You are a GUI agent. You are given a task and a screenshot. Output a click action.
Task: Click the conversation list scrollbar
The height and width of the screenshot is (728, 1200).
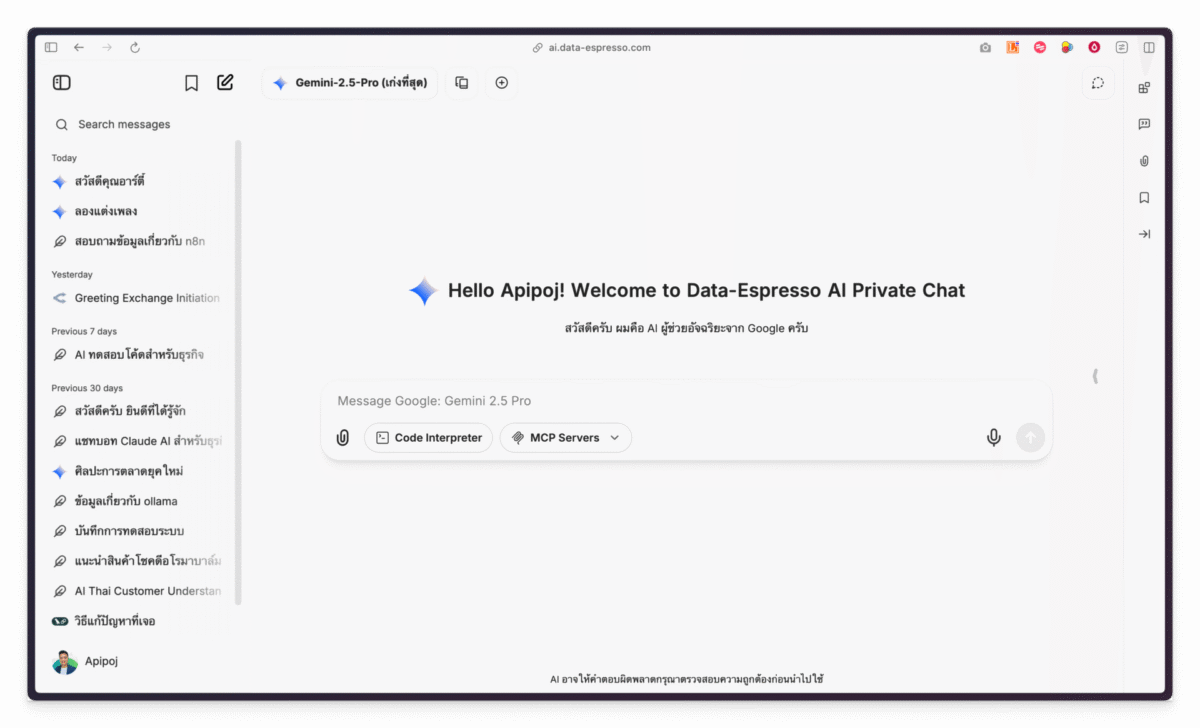pos(238,372)
